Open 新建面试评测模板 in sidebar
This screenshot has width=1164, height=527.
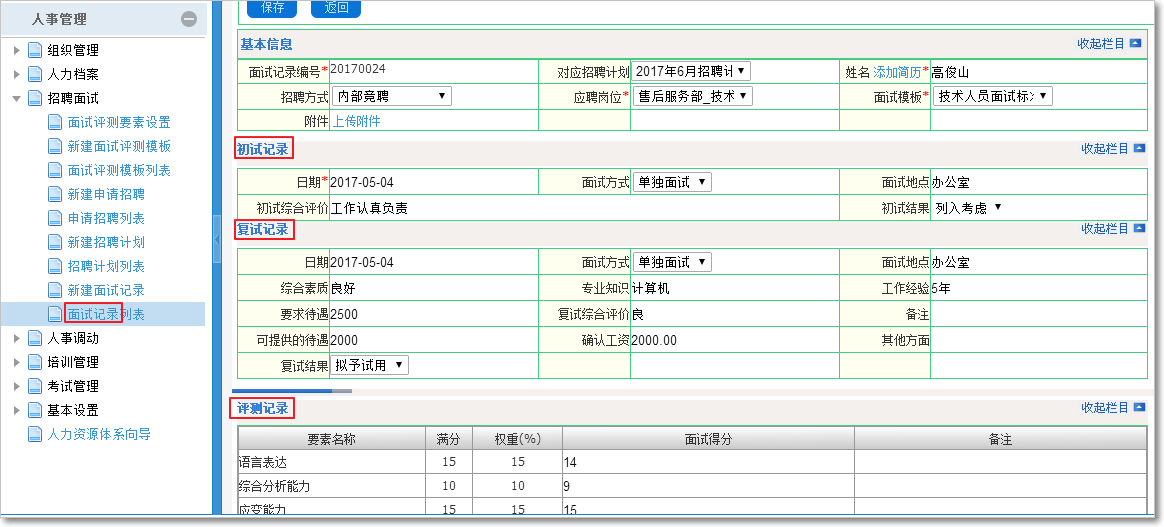tap(119, 147)
